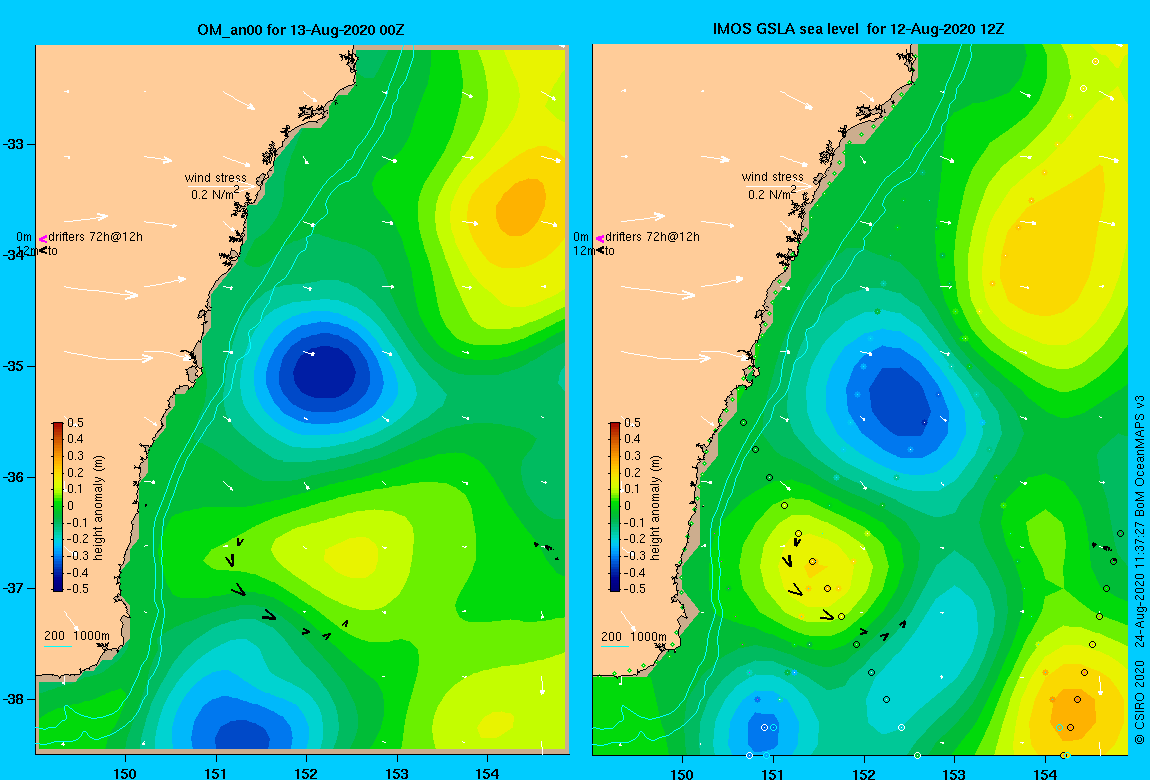Click longitude 150 under OM_an00 map
Viewport: 1150px width, 780px height.
(125, 773)
